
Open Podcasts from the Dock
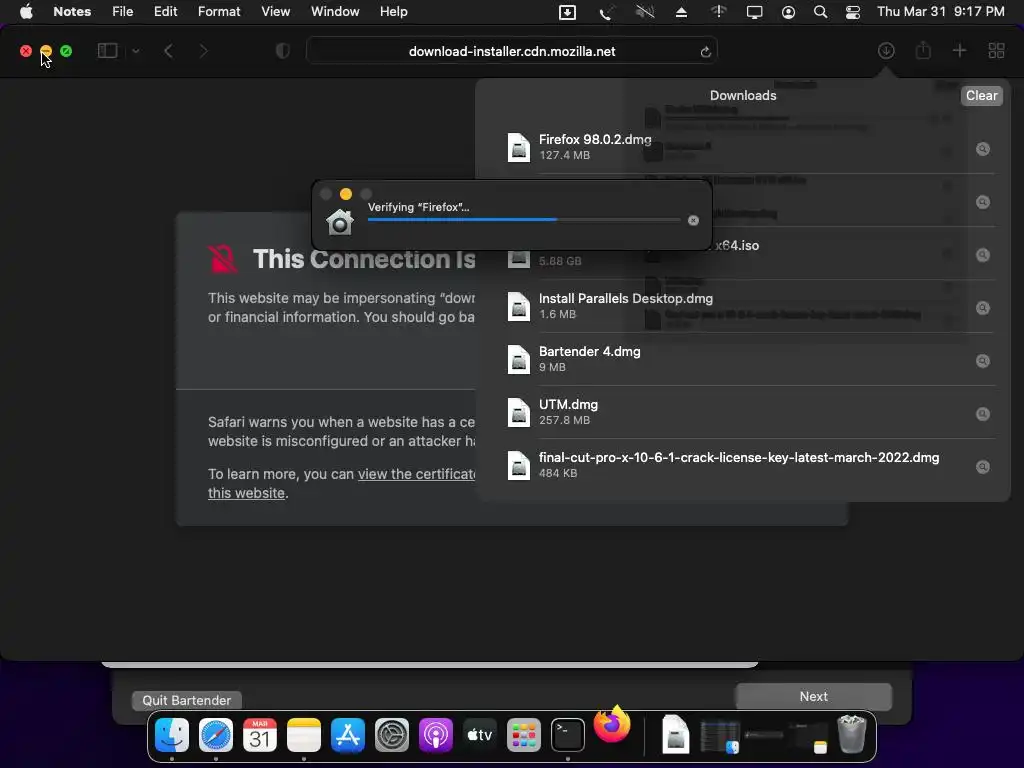(x=436, y=735)
